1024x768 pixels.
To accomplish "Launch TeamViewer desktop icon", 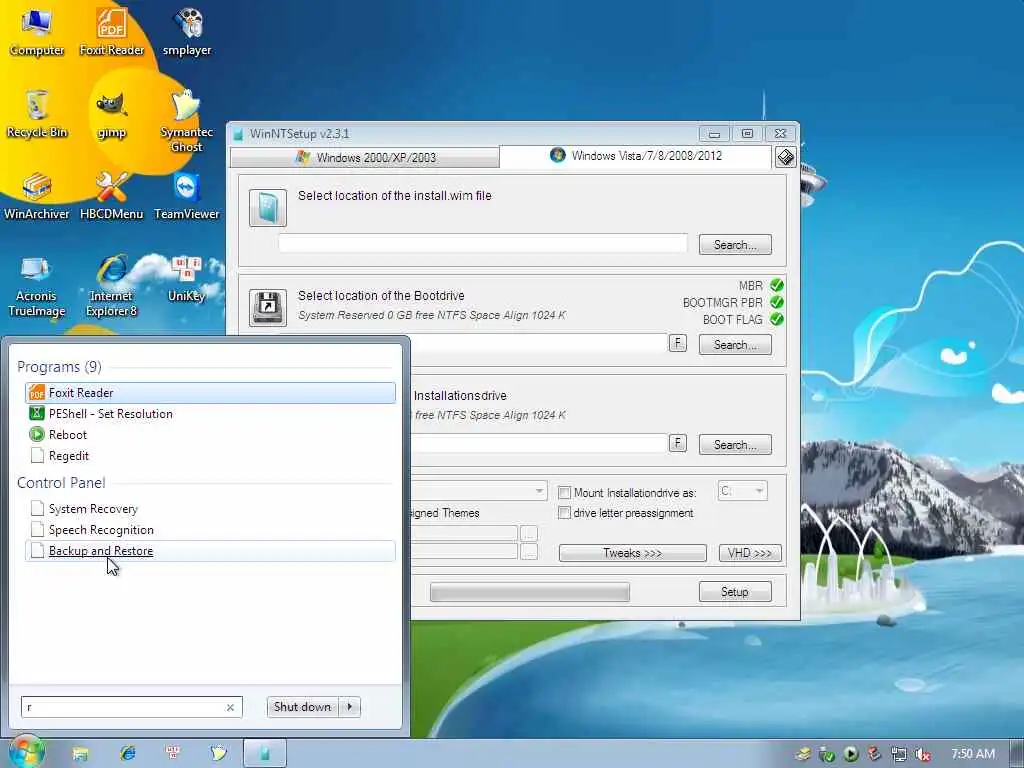I will [187, 196].
